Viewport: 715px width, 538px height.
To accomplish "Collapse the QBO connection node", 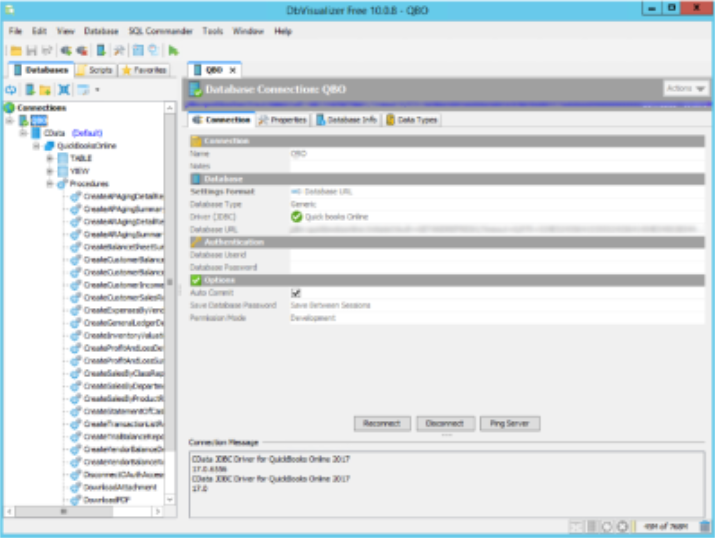I will (x=10, y=120).
